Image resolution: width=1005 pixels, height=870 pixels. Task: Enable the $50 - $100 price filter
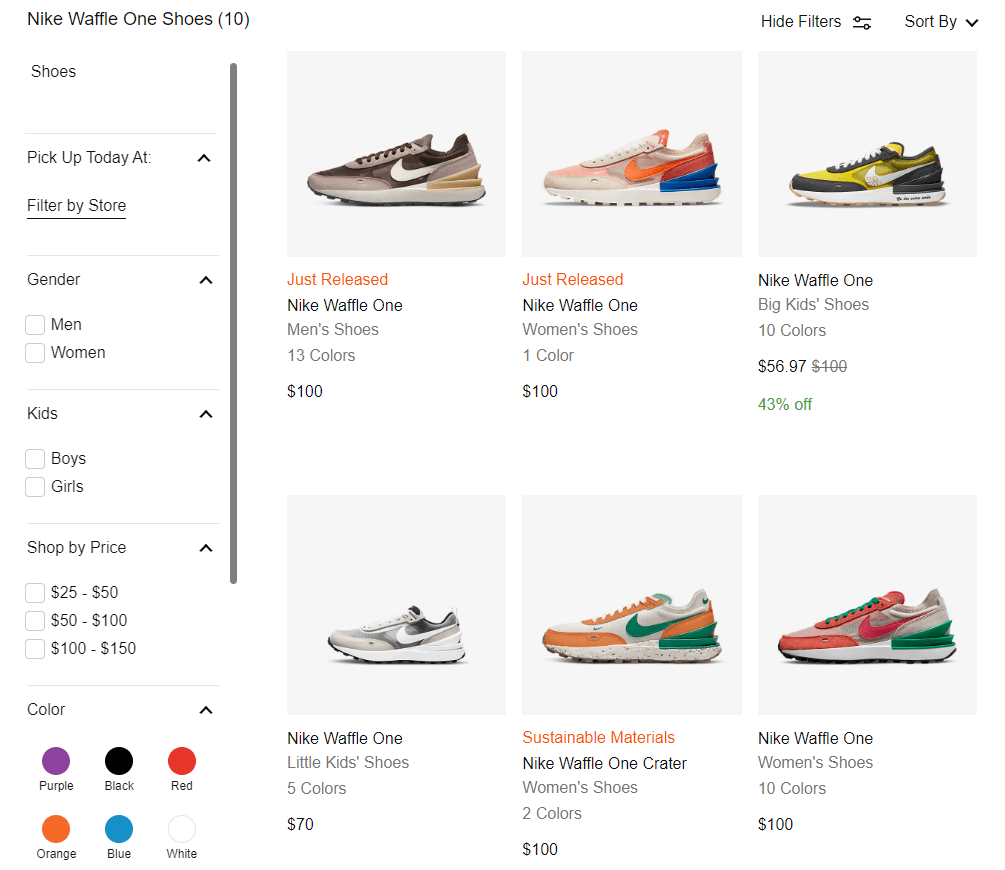click(x=35, y=621)
